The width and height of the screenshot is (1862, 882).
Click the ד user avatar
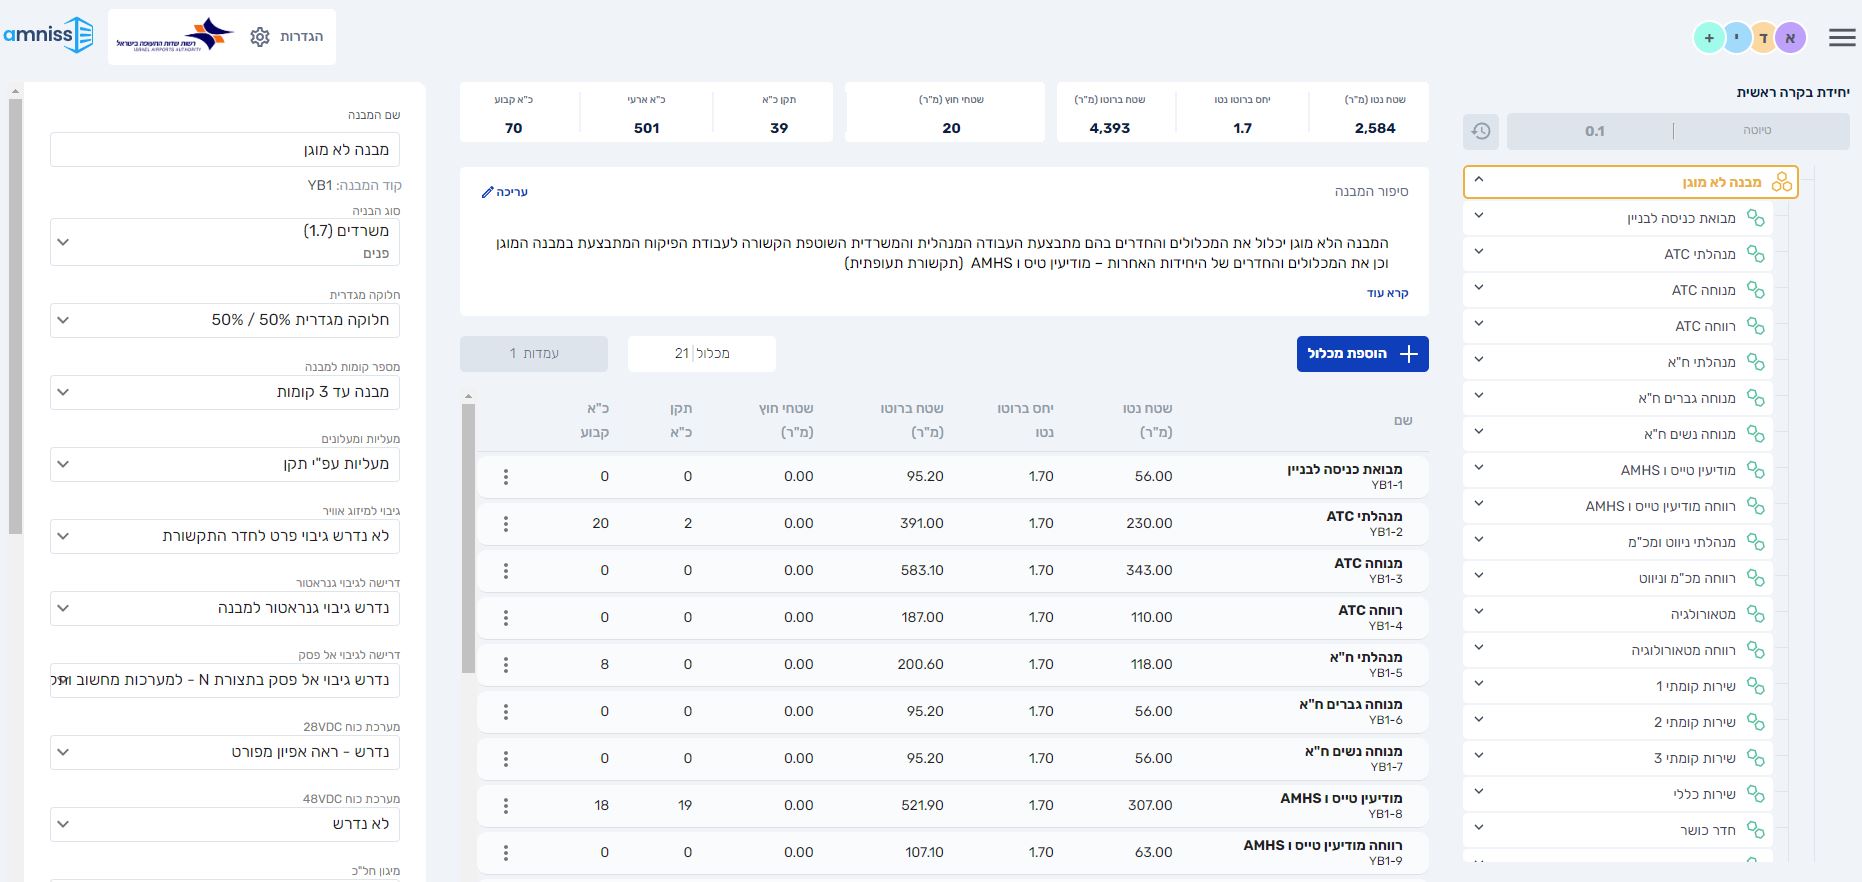(x=1764, y=38)
